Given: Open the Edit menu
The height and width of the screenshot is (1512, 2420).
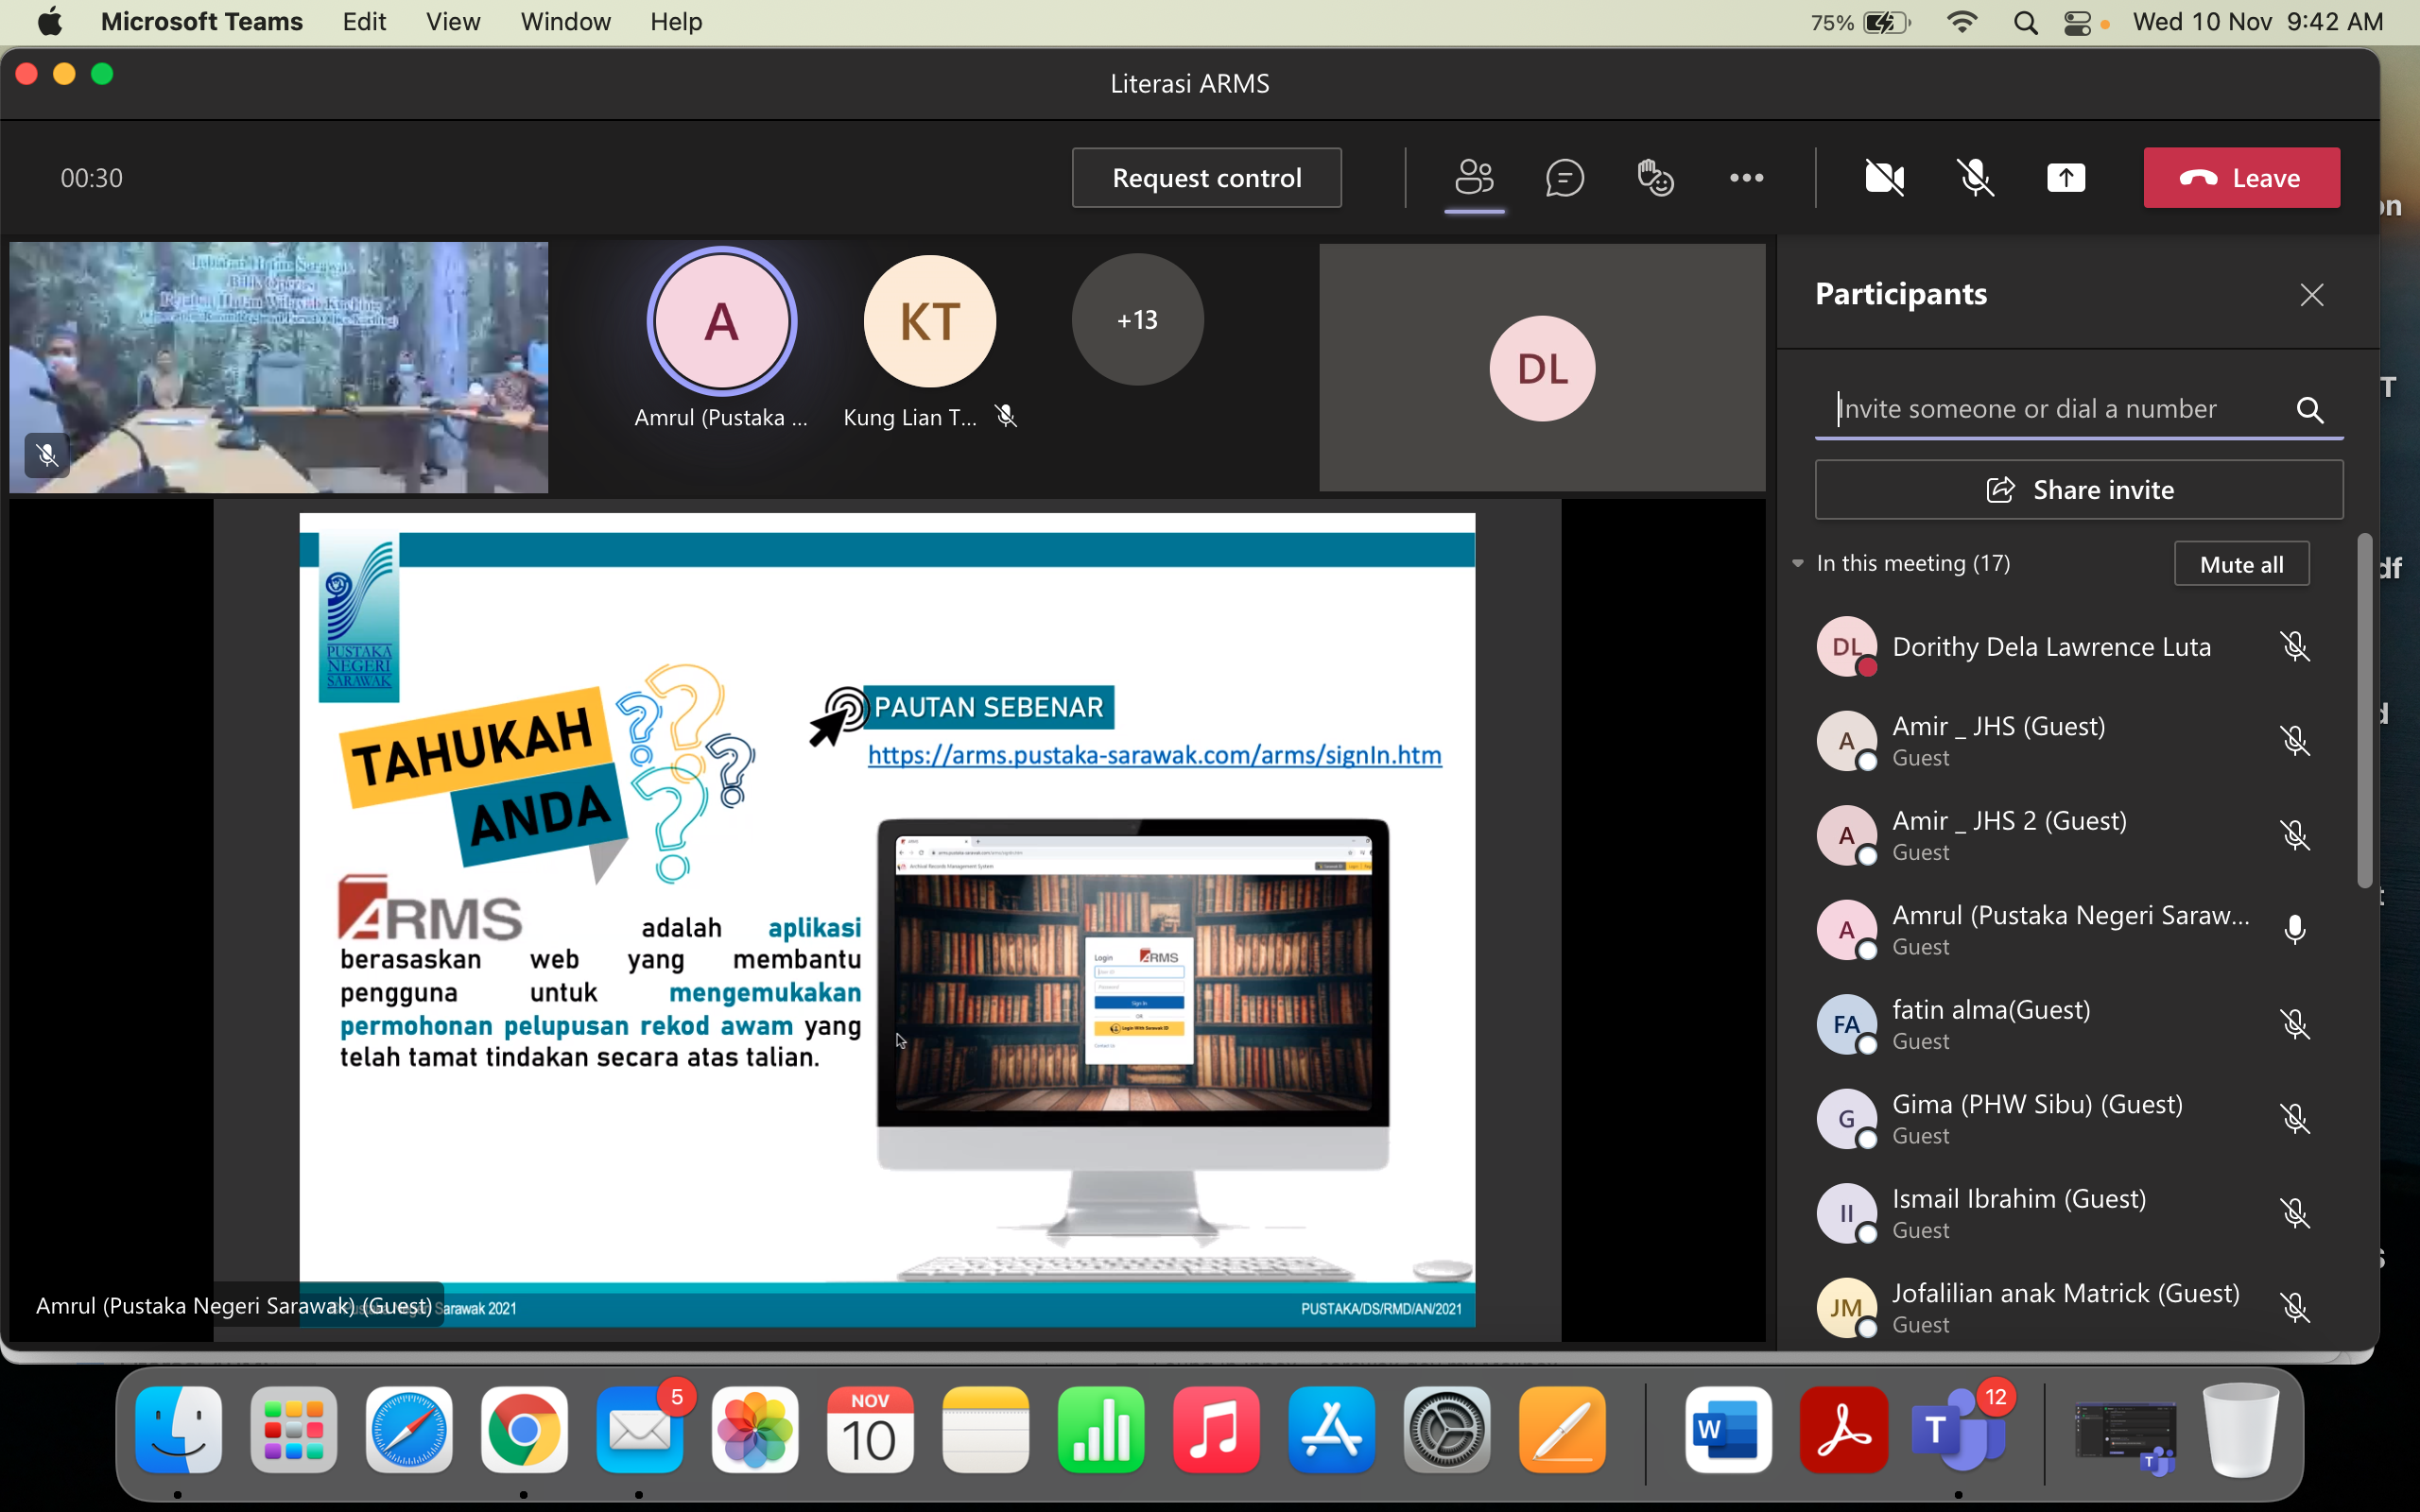Looking at the screenshot, I should pos(364,22).
